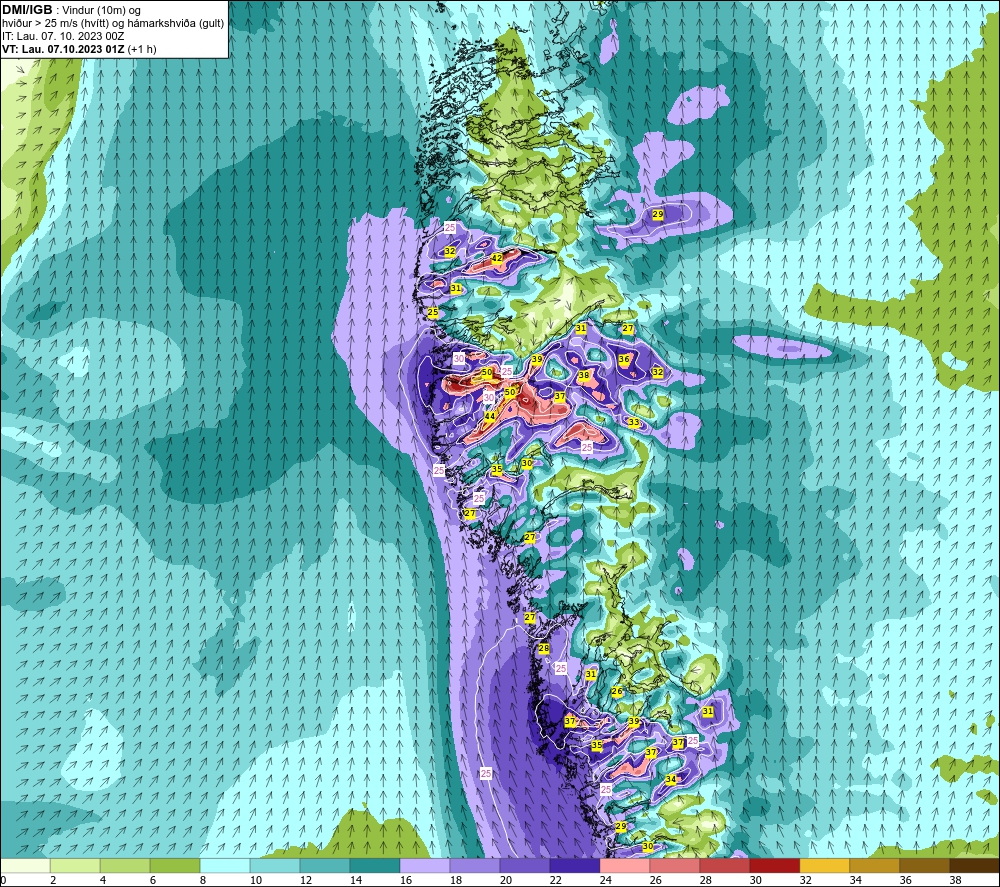1000x887 pixels.
Task: Click the 'IT: Lau. 07. 10. 2023 00Z' line
Action: pos(62,36)
